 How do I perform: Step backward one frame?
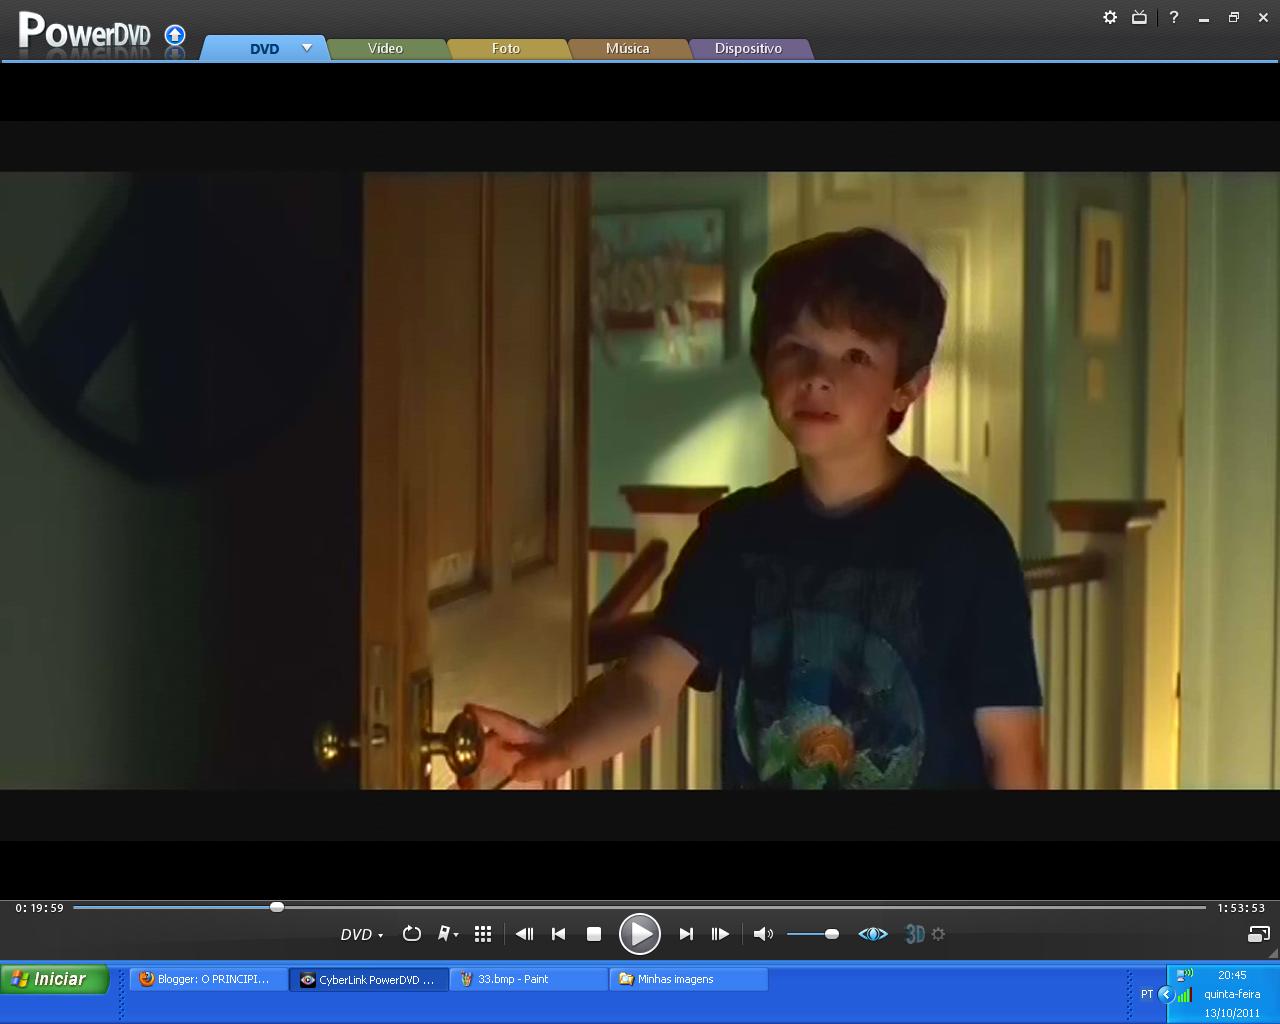(524, 933)
